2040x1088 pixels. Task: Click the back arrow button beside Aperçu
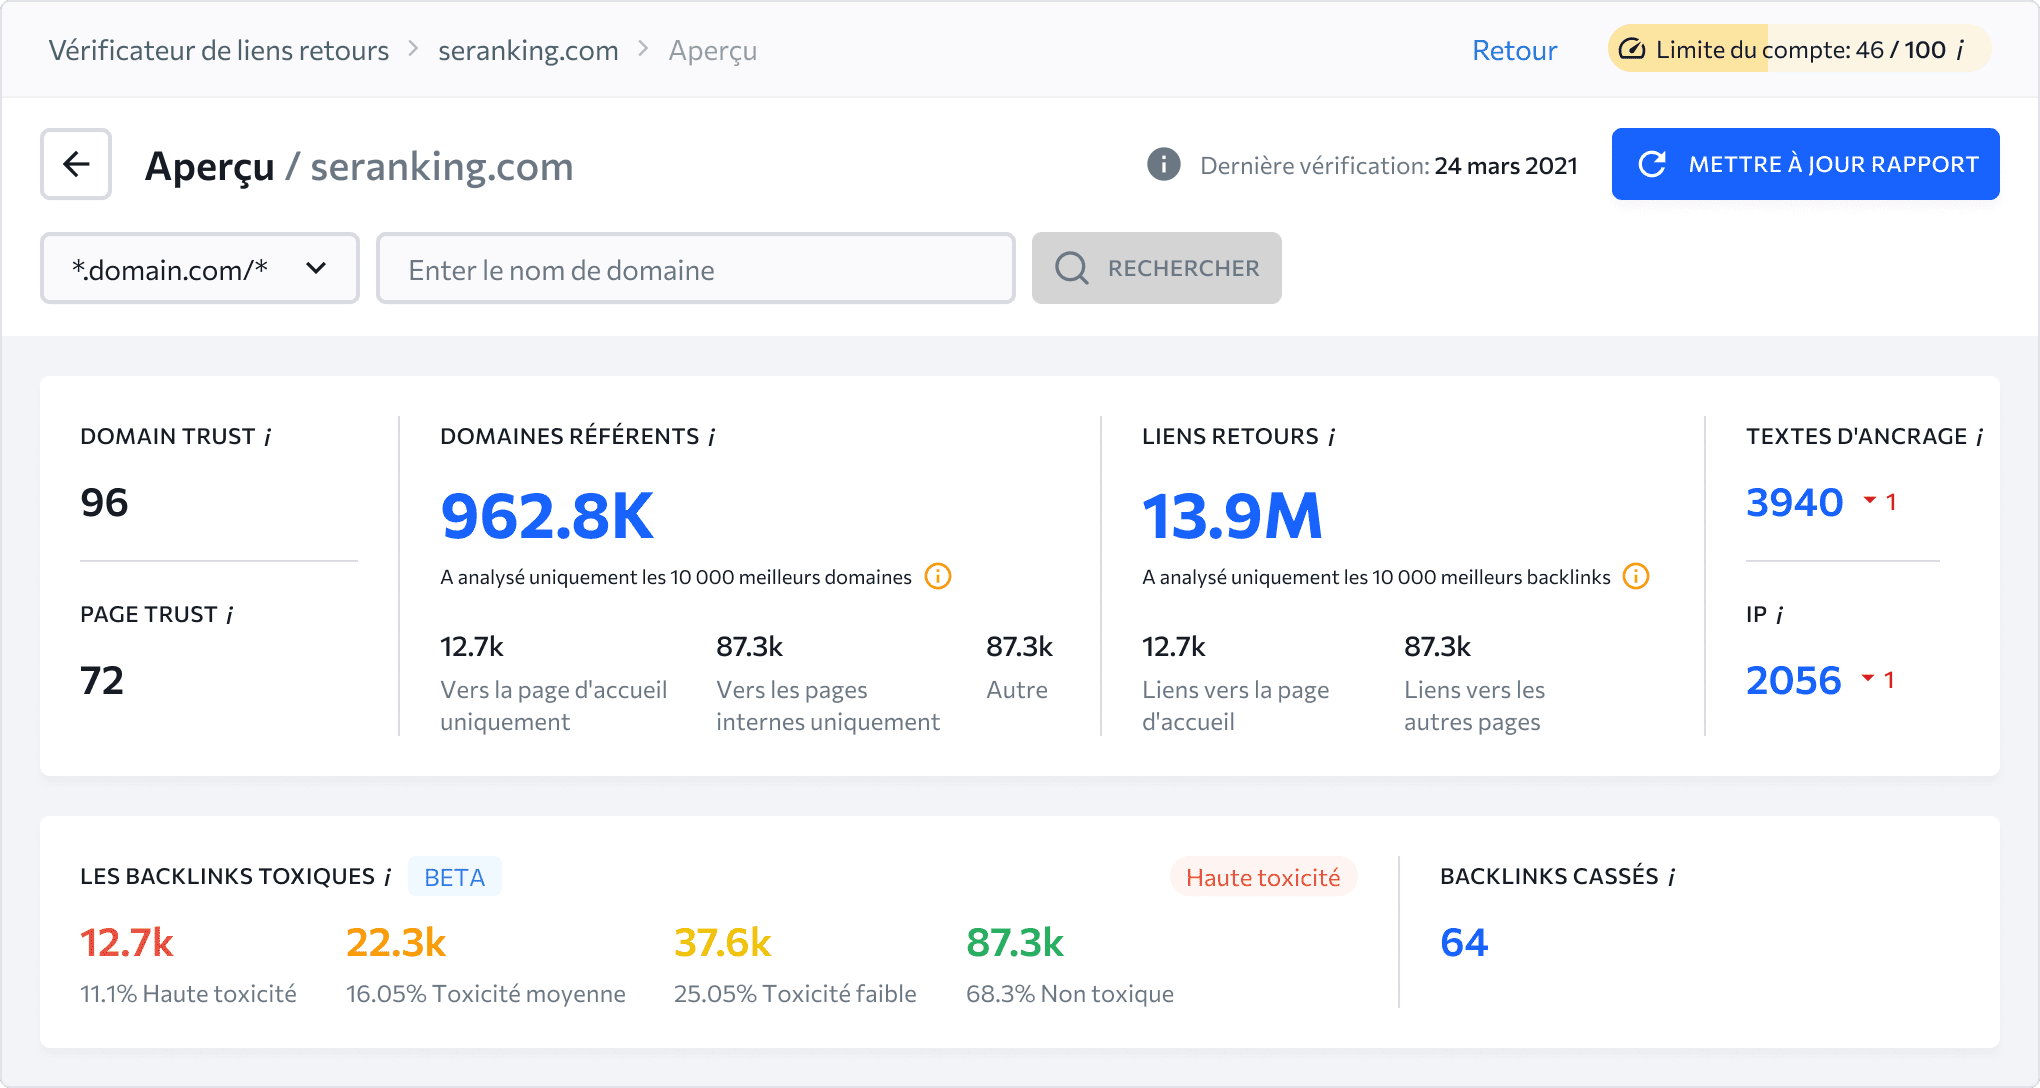76,164
